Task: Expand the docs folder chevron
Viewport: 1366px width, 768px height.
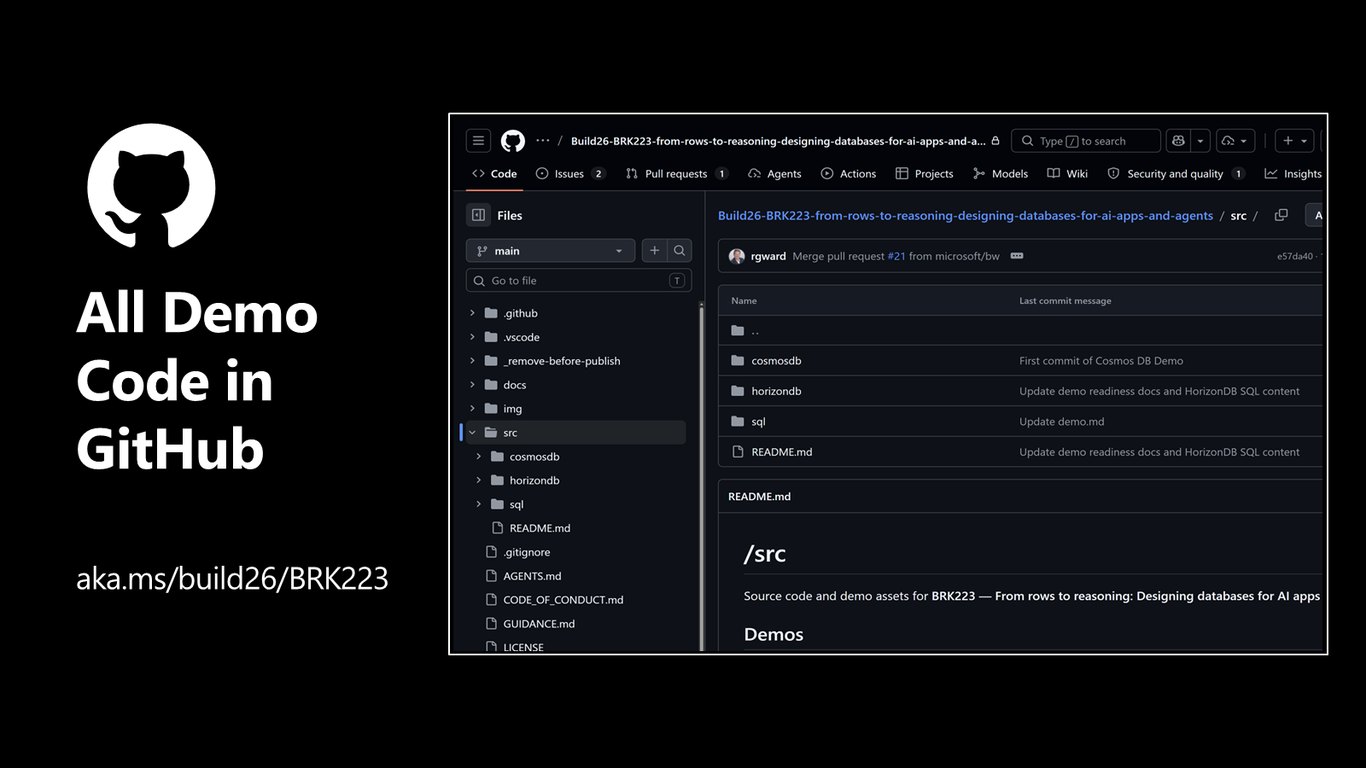Action: point(472,385)
